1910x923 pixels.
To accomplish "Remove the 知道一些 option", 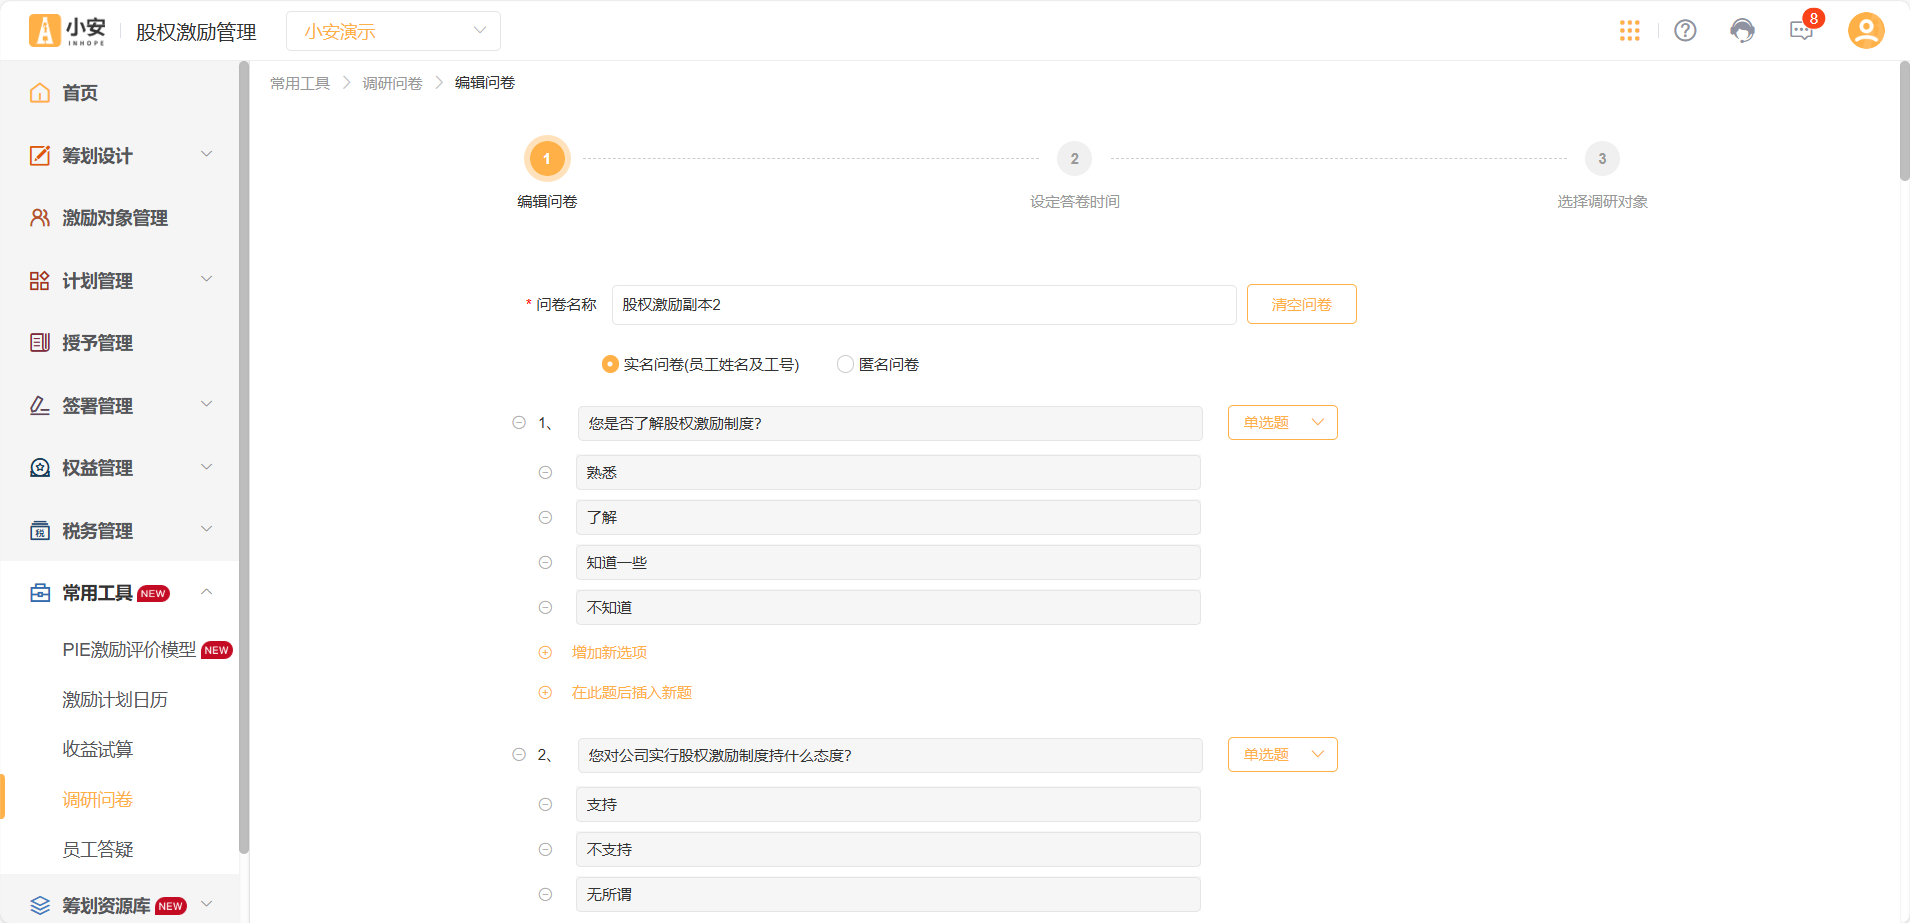I will [x=545, y=562].
